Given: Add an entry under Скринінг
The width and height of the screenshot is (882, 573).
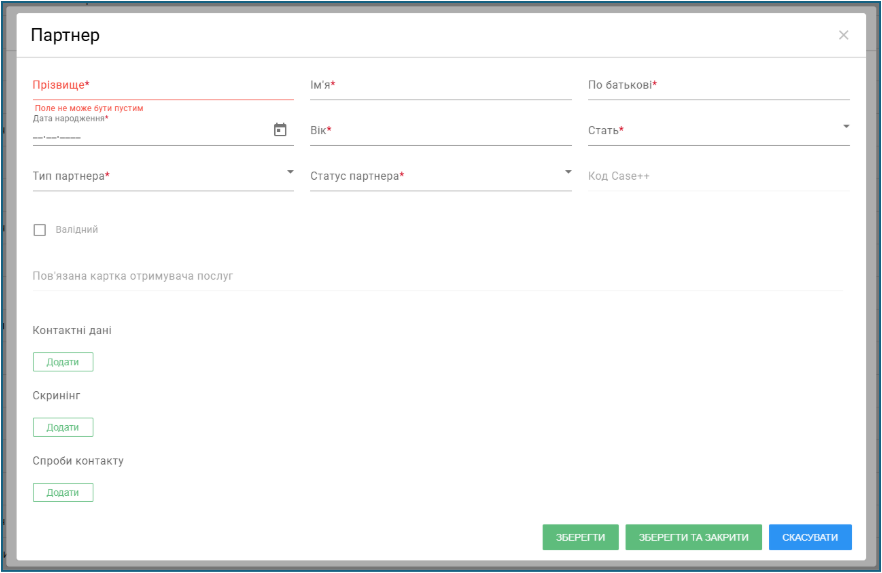Looking at the screenshot, I should (x=63, y=427).
